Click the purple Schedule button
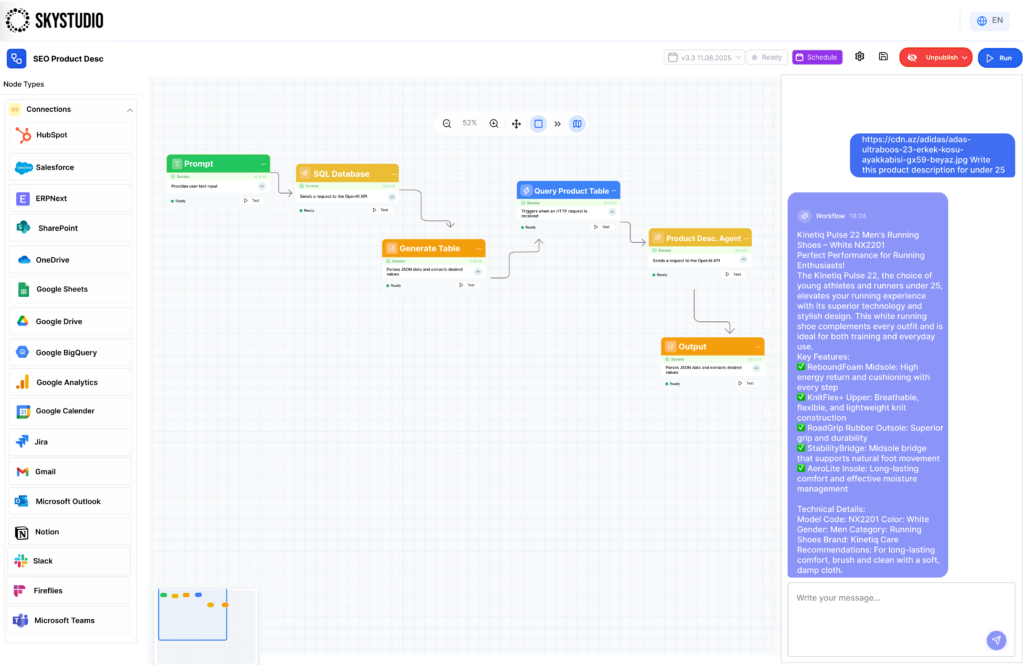Screen dimensions: 1024x665 pyautogui.click(x=817, y=58)
